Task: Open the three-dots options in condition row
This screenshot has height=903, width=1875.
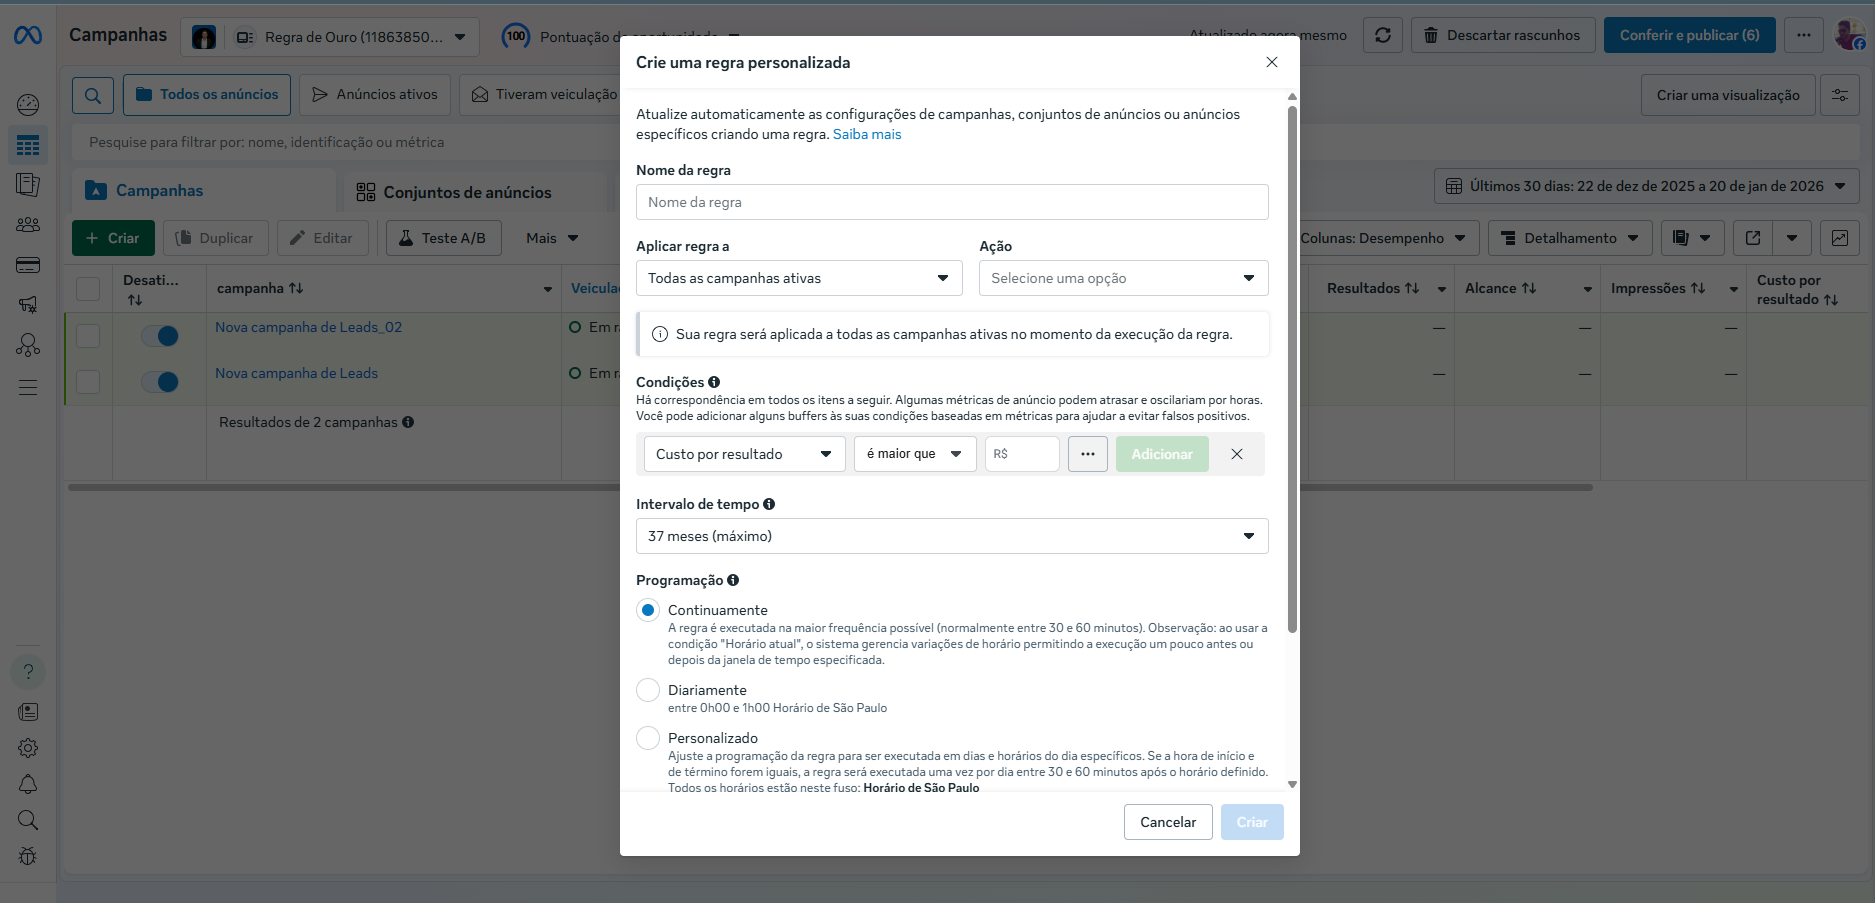Action: (1087, 454)
